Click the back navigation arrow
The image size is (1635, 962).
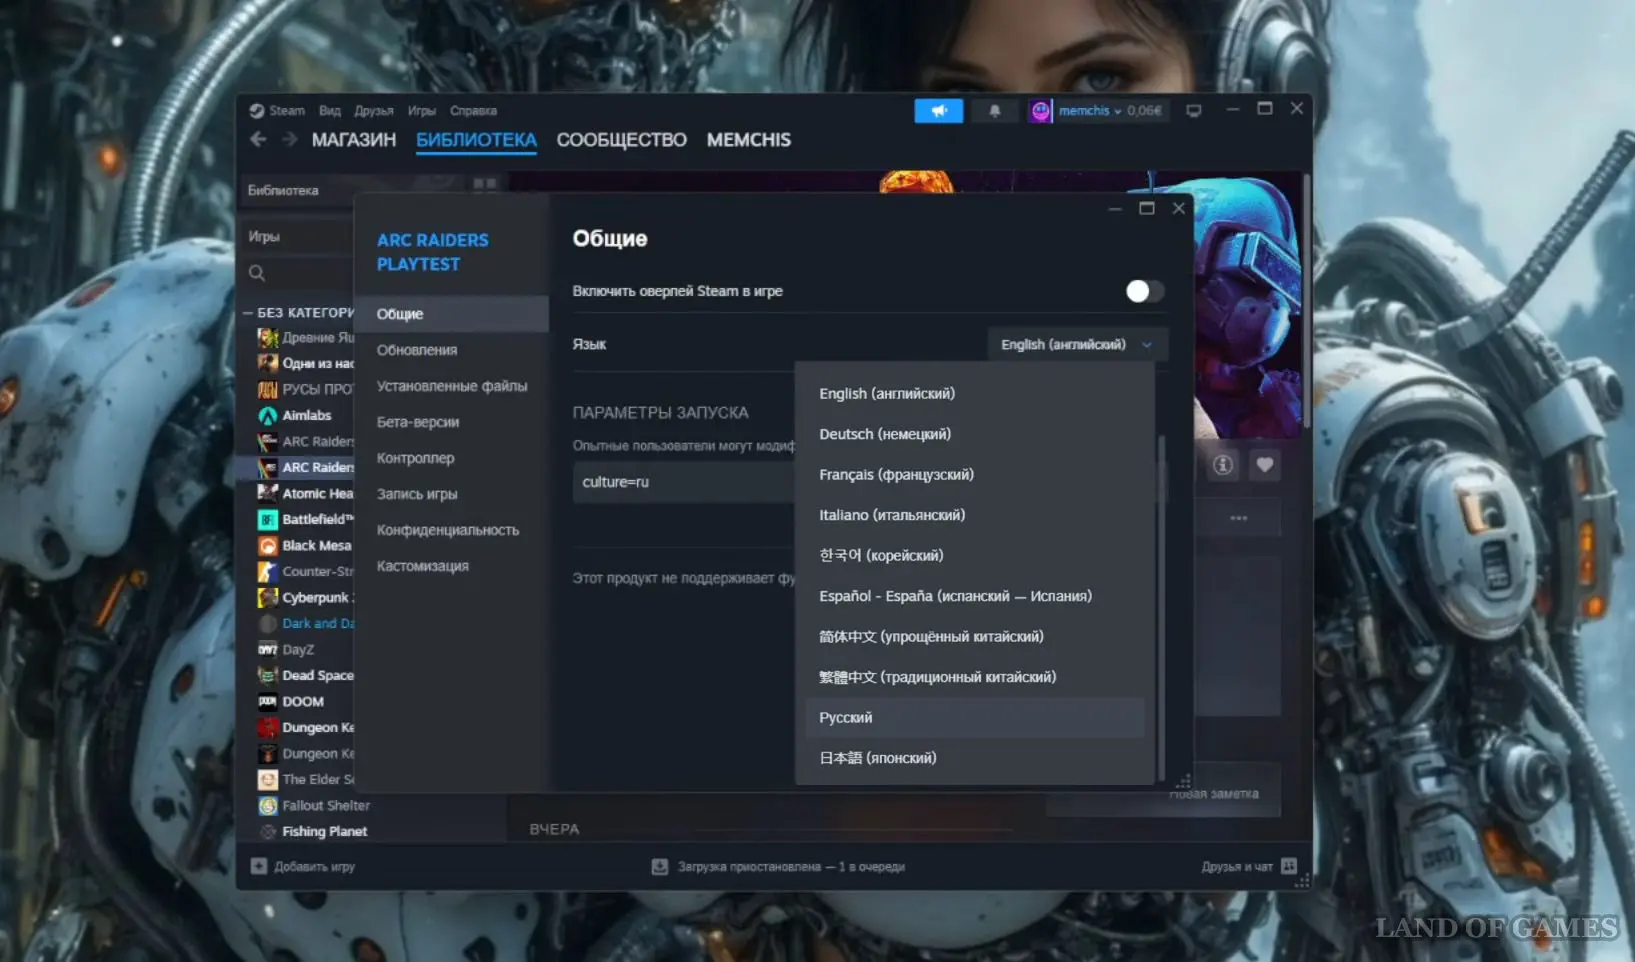[258, 140]
